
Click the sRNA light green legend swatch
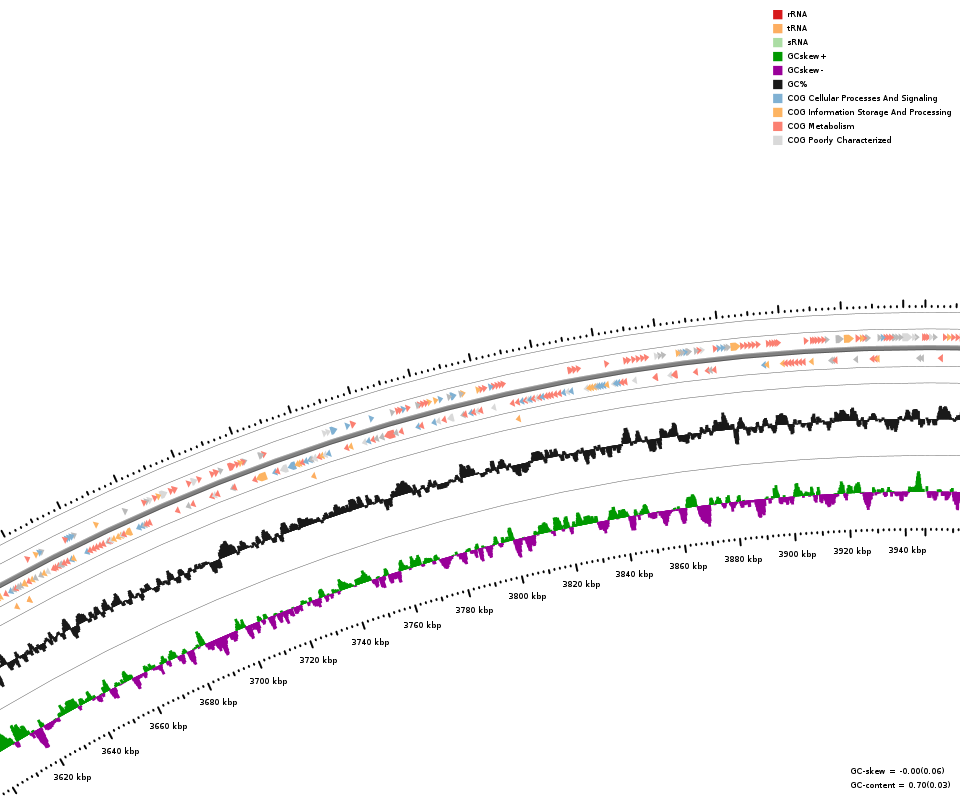[x=778, y=42]
